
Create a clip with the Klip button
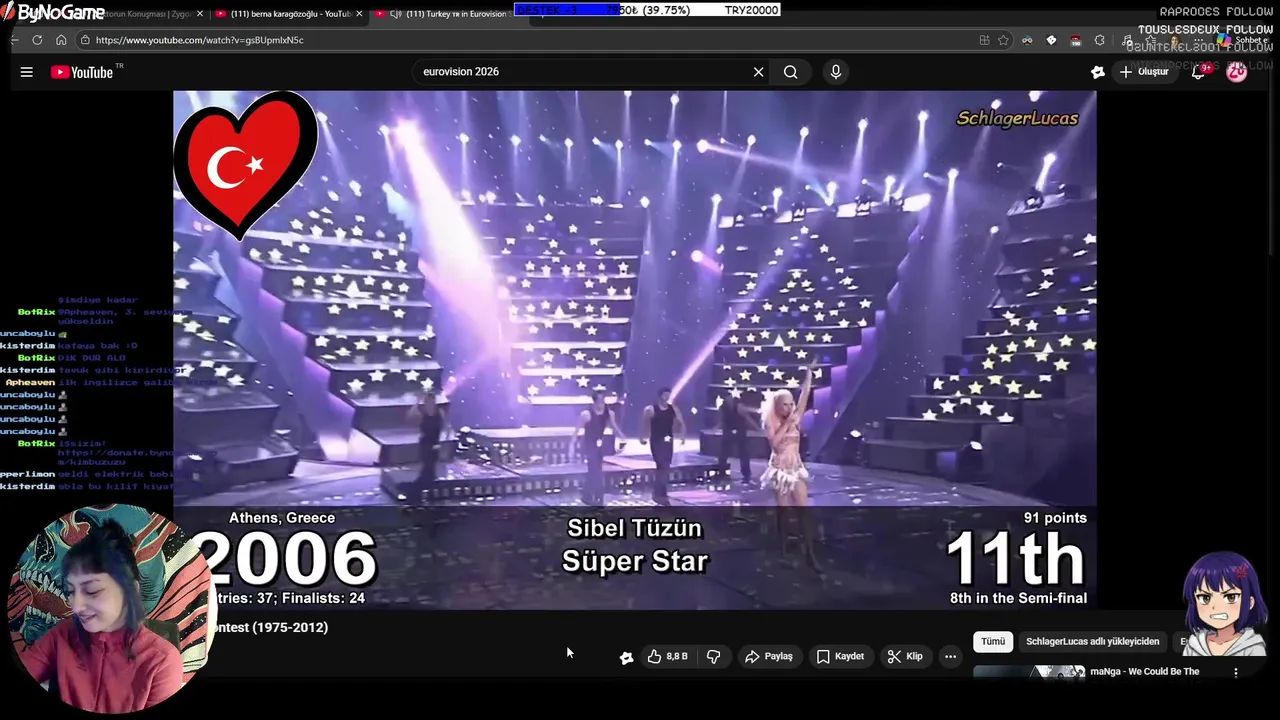pos(905,657)
